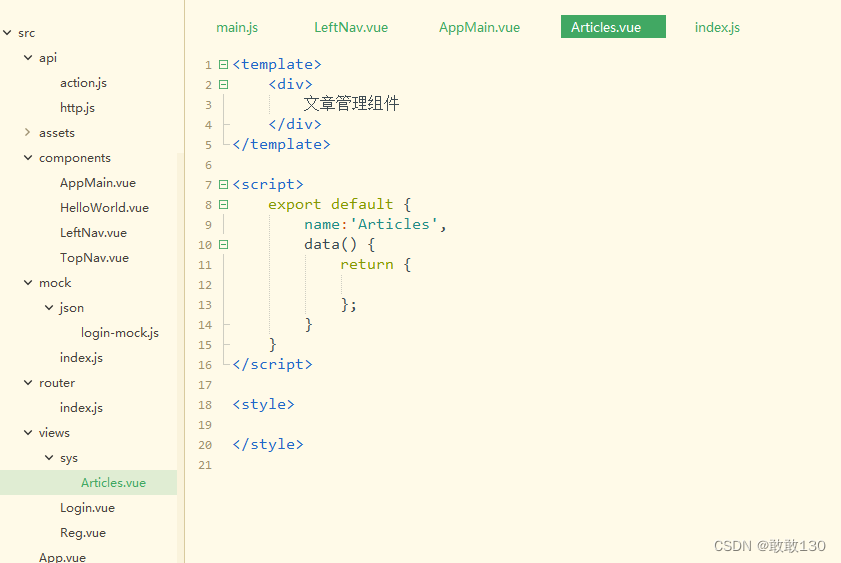Screen dimensions: 841x563
Task: Click the file tree vertical scrollbar
Action: click(180, 357)
